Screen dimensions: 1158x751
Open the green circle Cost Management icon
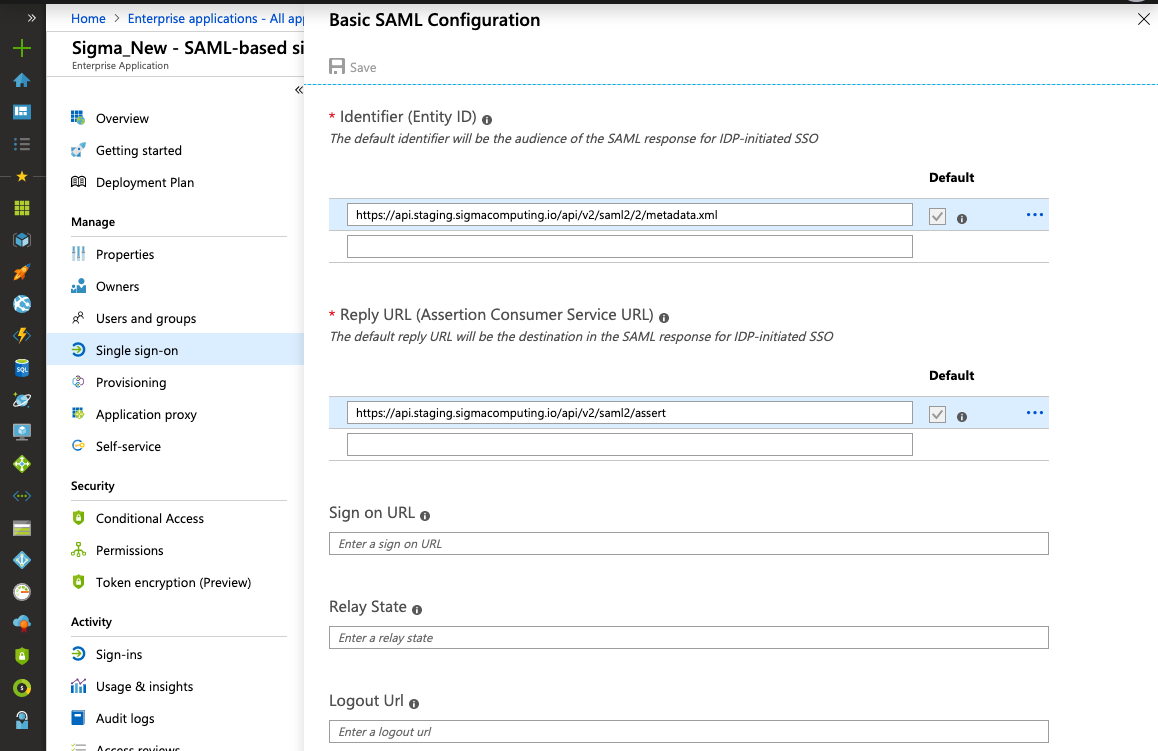click(22, 688)
